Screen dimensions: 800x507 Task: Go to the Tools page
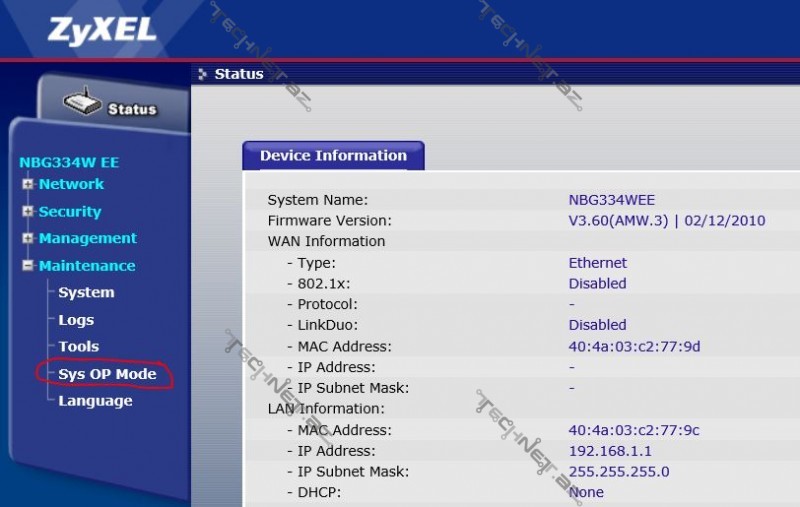coord(79,347)
